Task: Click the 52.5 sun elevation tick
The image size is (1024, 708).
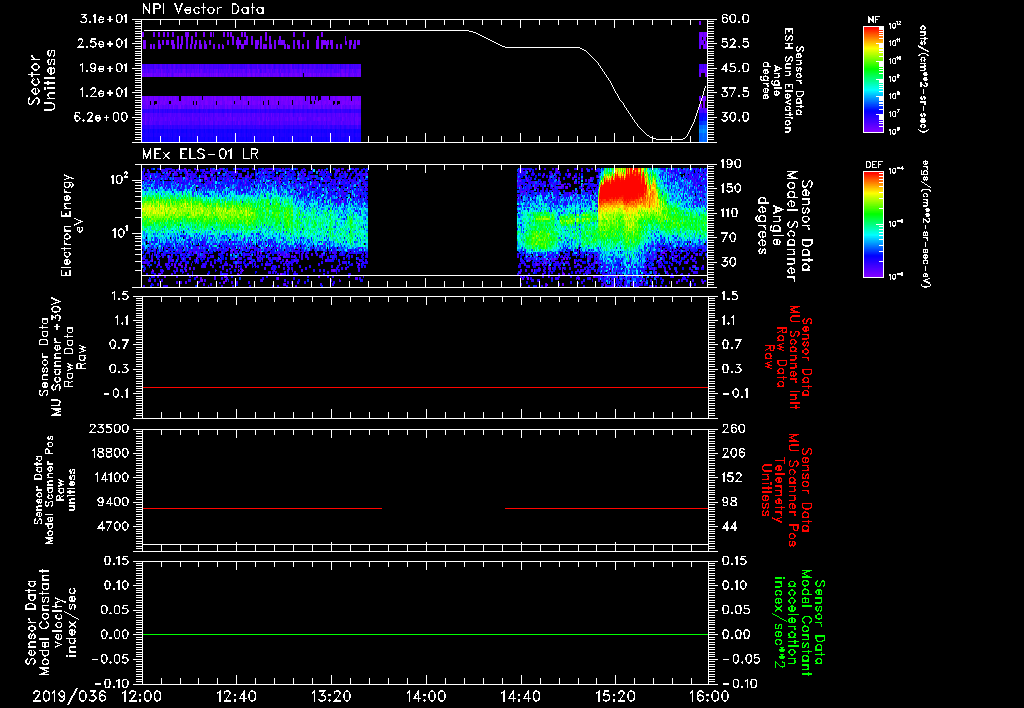Action: (735, 43)
